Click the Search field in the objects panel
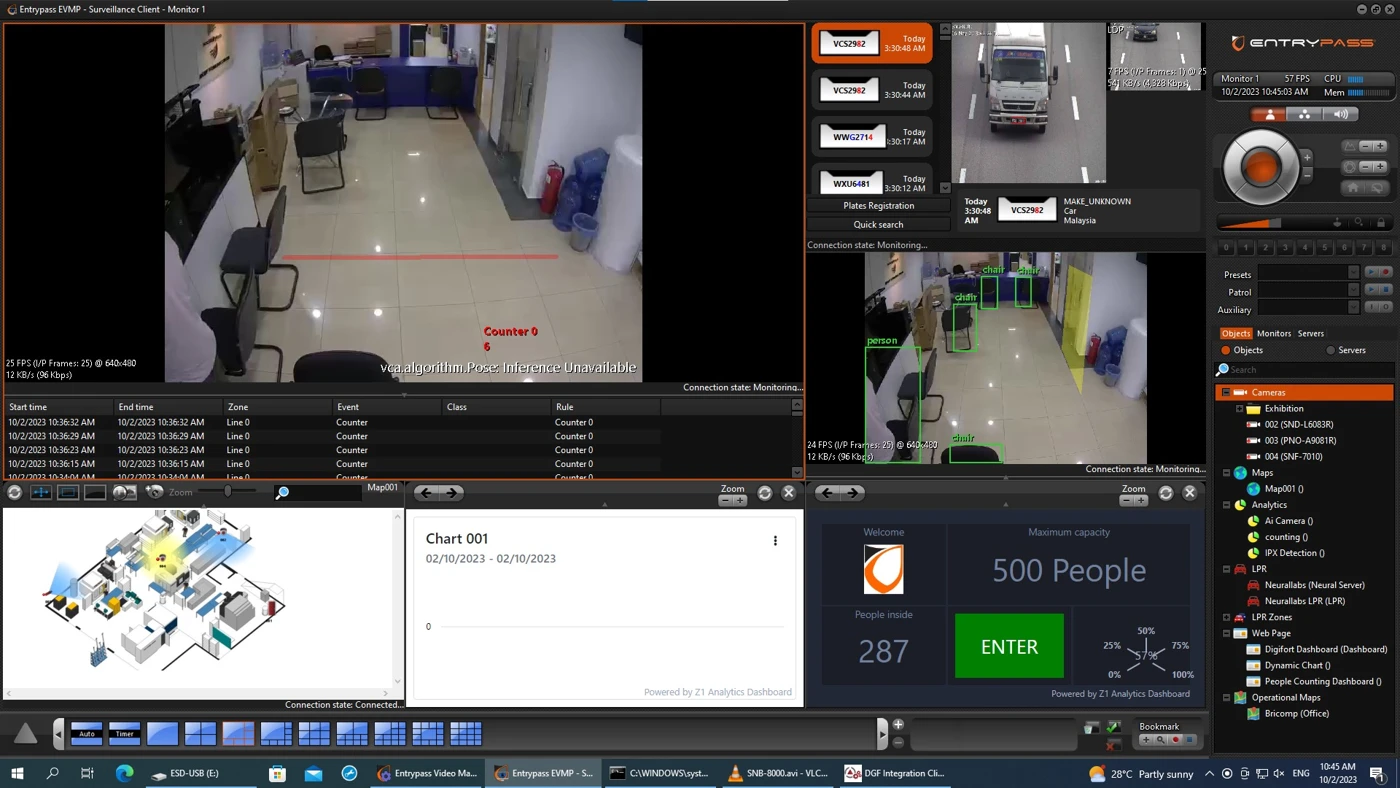This screenshot has width=1400, height=788. click(1304, 370)
